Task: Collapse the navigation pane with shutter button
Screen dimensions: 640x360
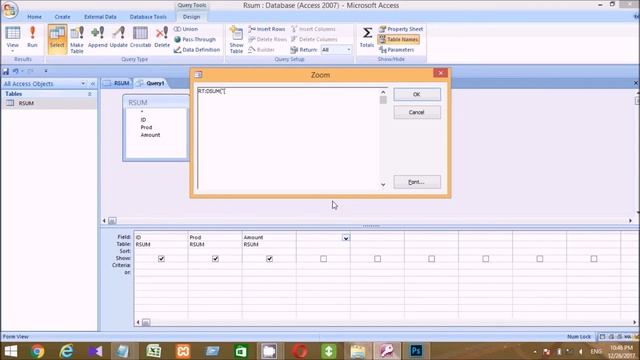Action: [x=93, y=84]
